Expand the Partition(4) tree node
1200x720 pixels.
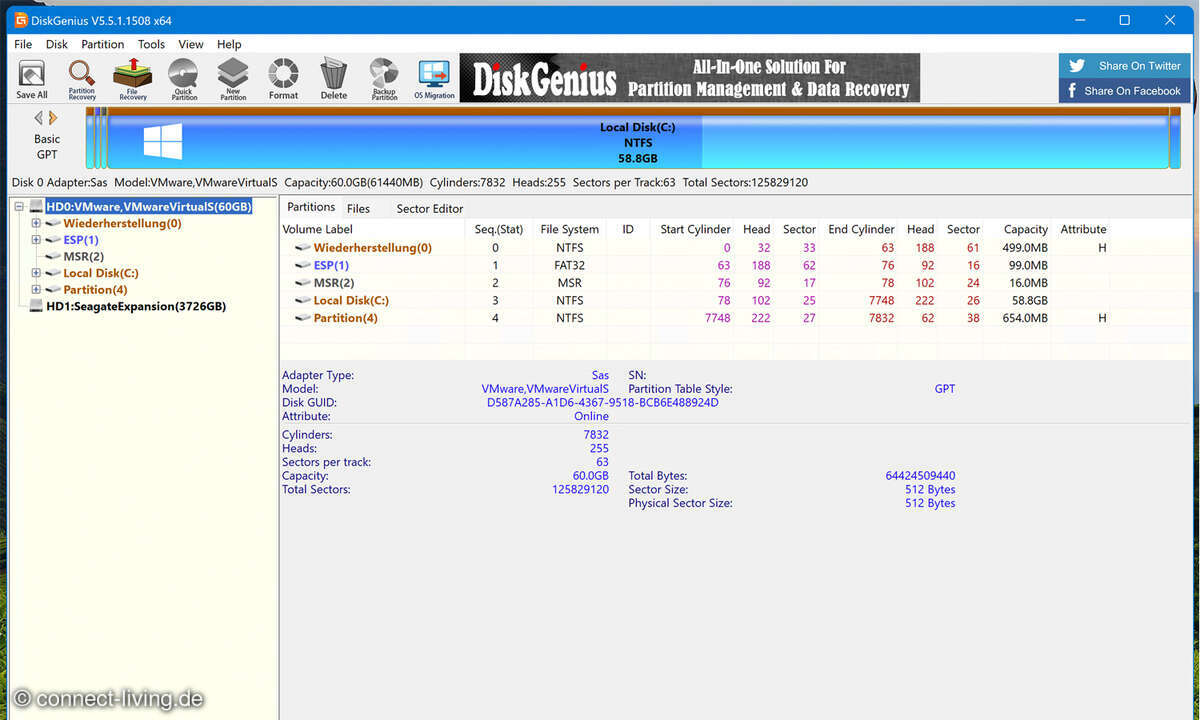(x=36, y=289)
